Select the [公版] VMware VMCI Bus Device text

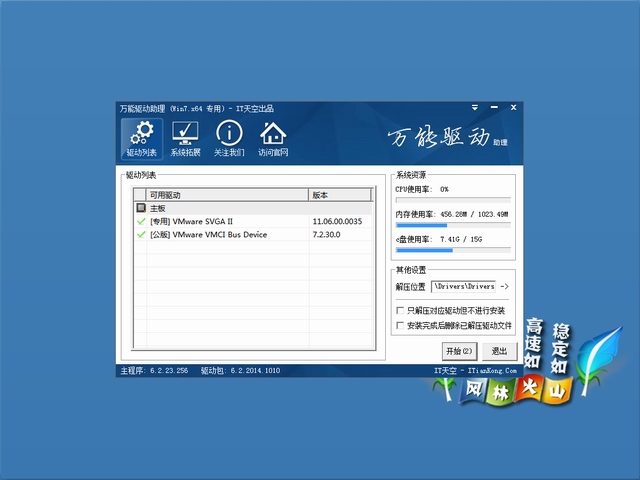click(209, 234)
